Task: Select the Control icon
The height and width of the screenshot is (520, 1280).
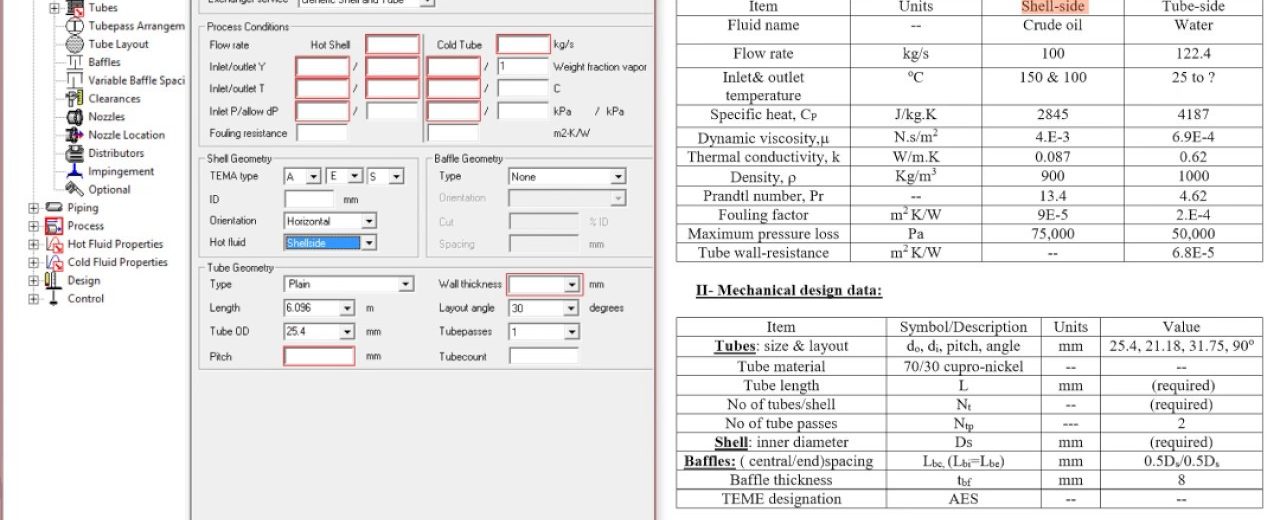Action: pyautogui.click(x=54, y=298)
